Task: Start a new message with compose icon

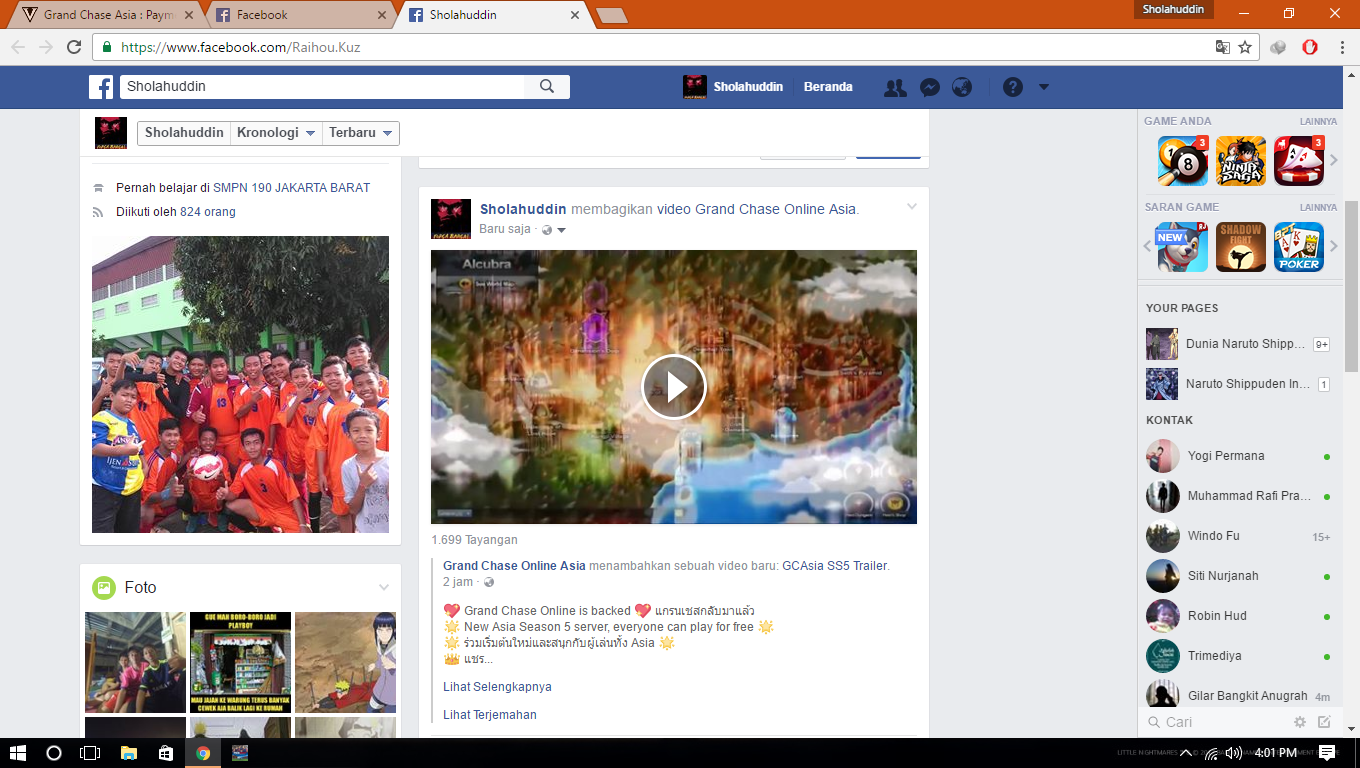Action: point(1324,722)
